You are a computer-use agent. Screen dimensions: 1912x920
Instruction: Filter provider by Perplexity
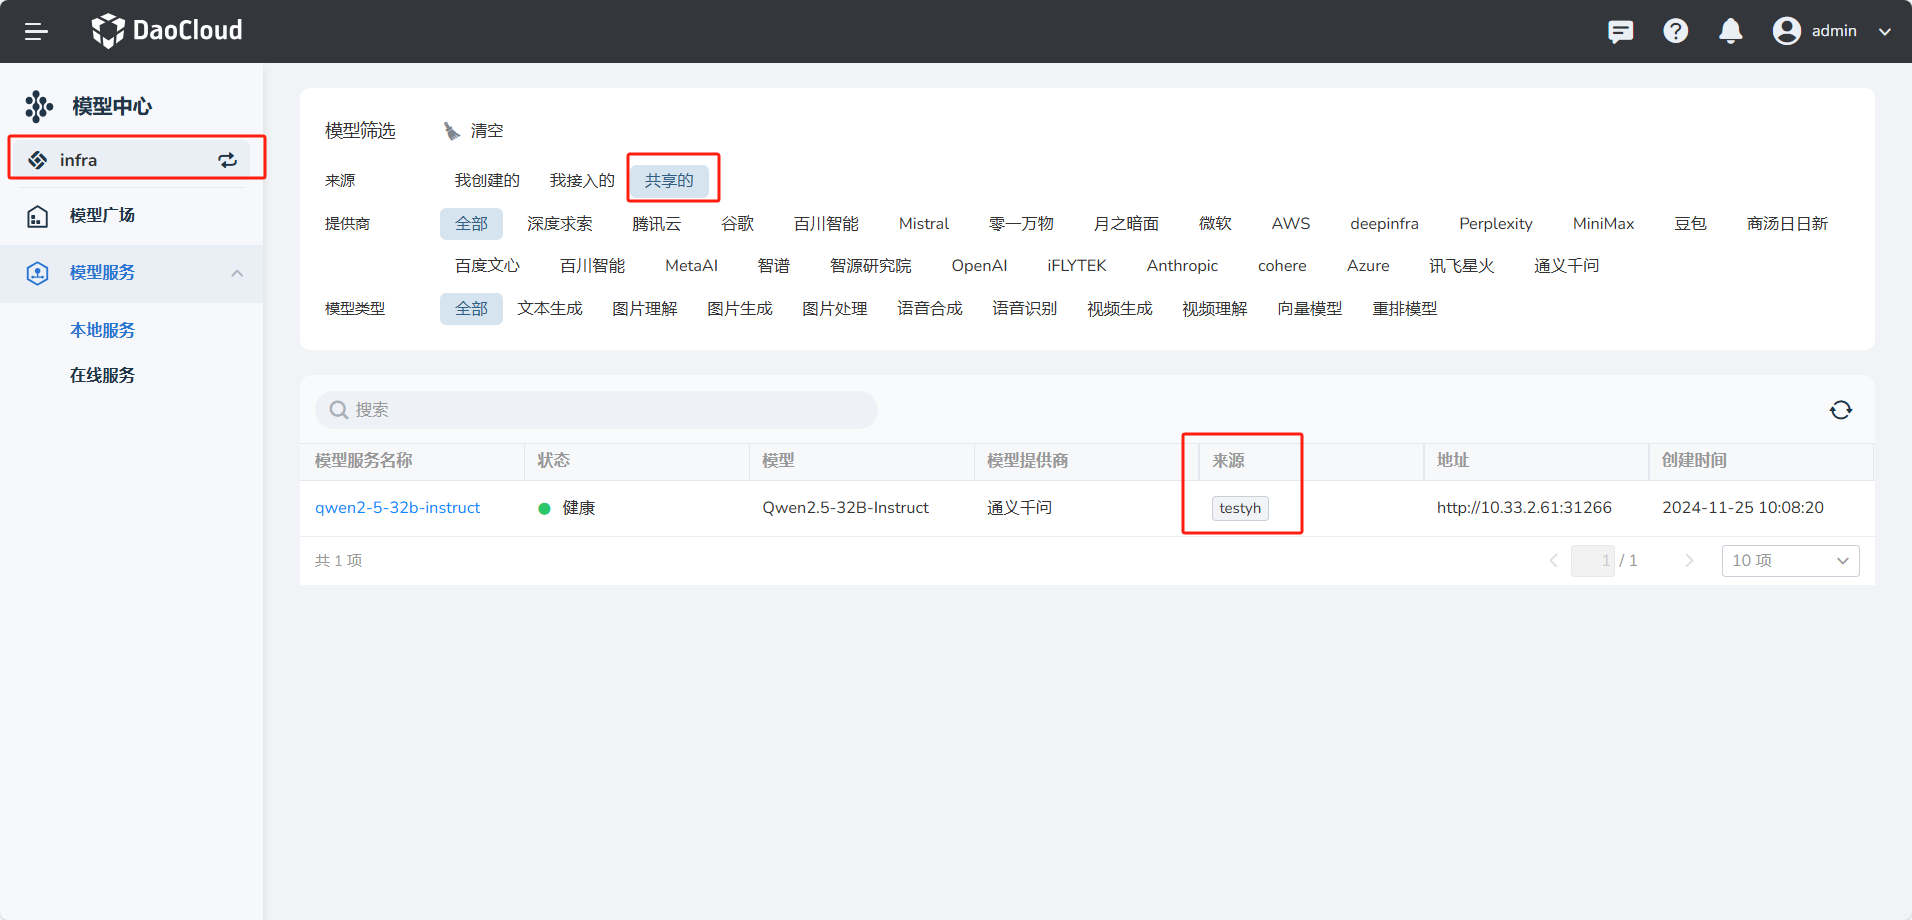1496,224
